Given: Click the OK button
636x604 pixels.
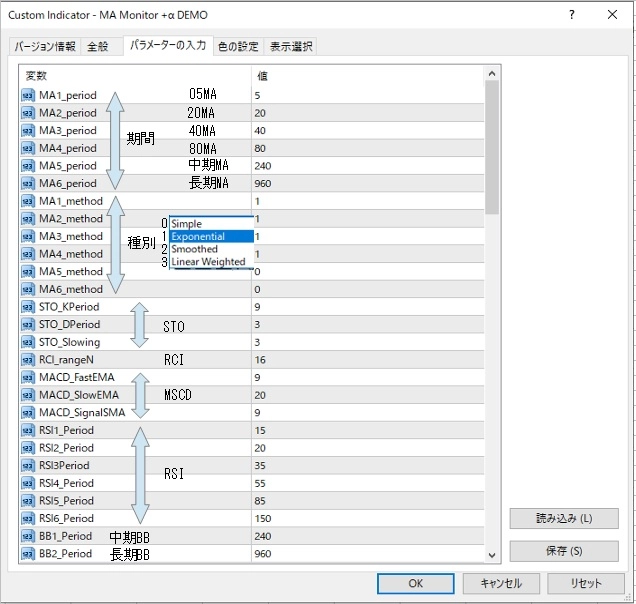Looking at the screenshot, I should [x=415, y=583].
